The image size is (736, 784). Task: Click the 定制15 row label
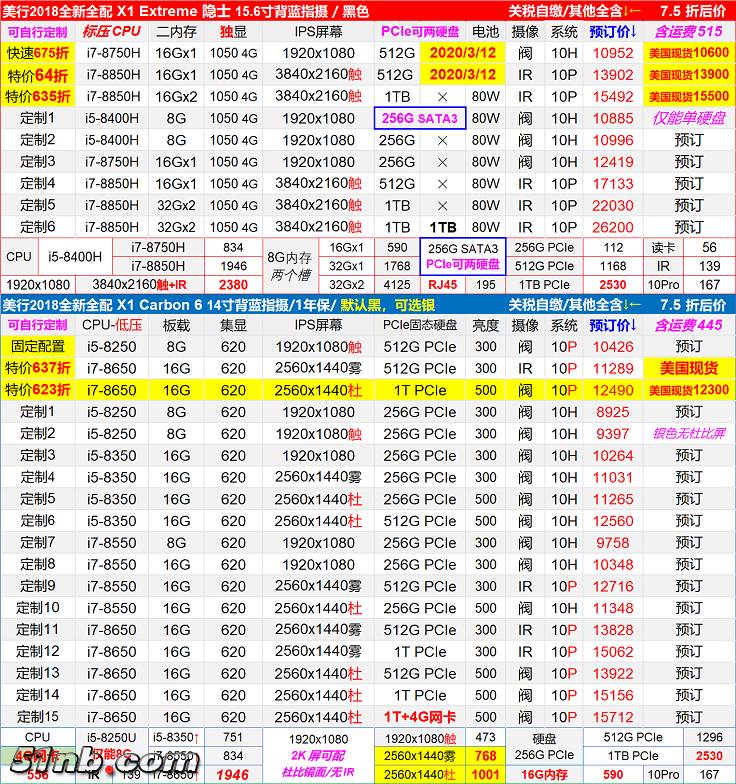(x=37, y=717)
